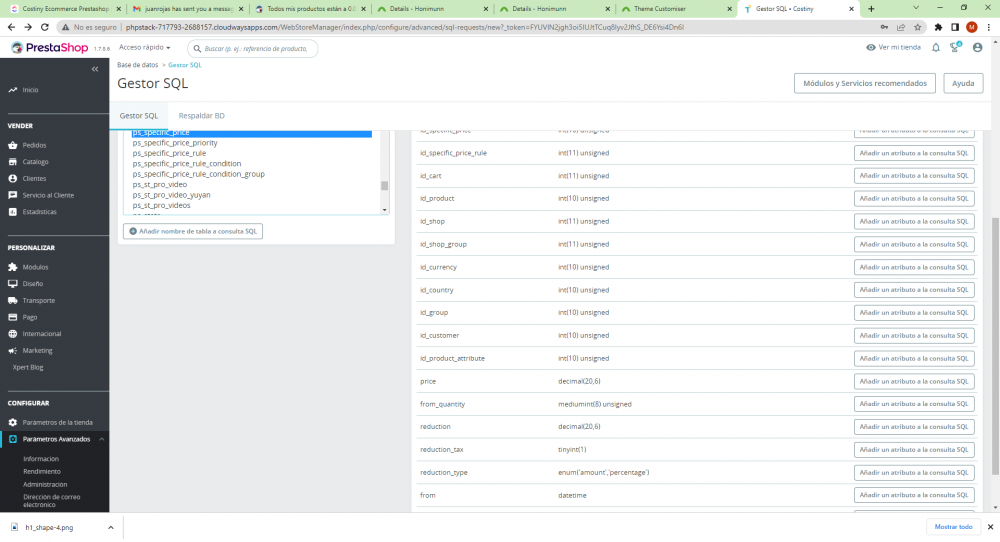Open browser extensions puzzle icon

tap(938, 27)
